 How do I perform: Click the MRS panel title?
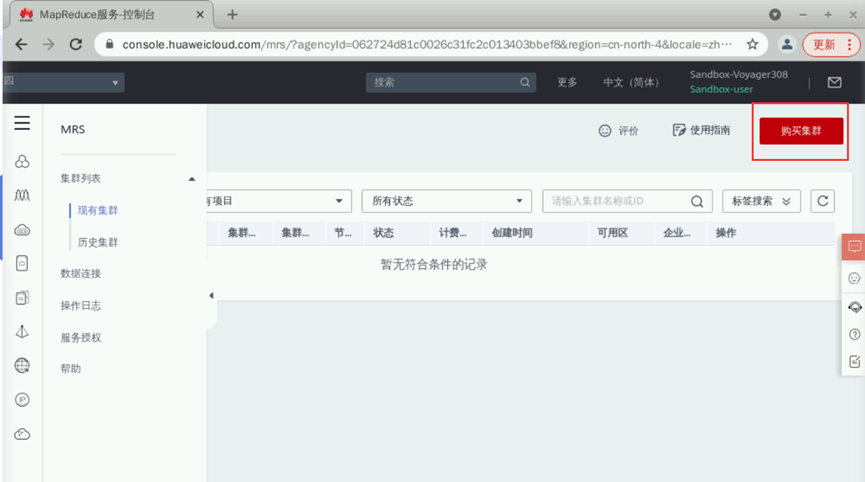point(73,129)
